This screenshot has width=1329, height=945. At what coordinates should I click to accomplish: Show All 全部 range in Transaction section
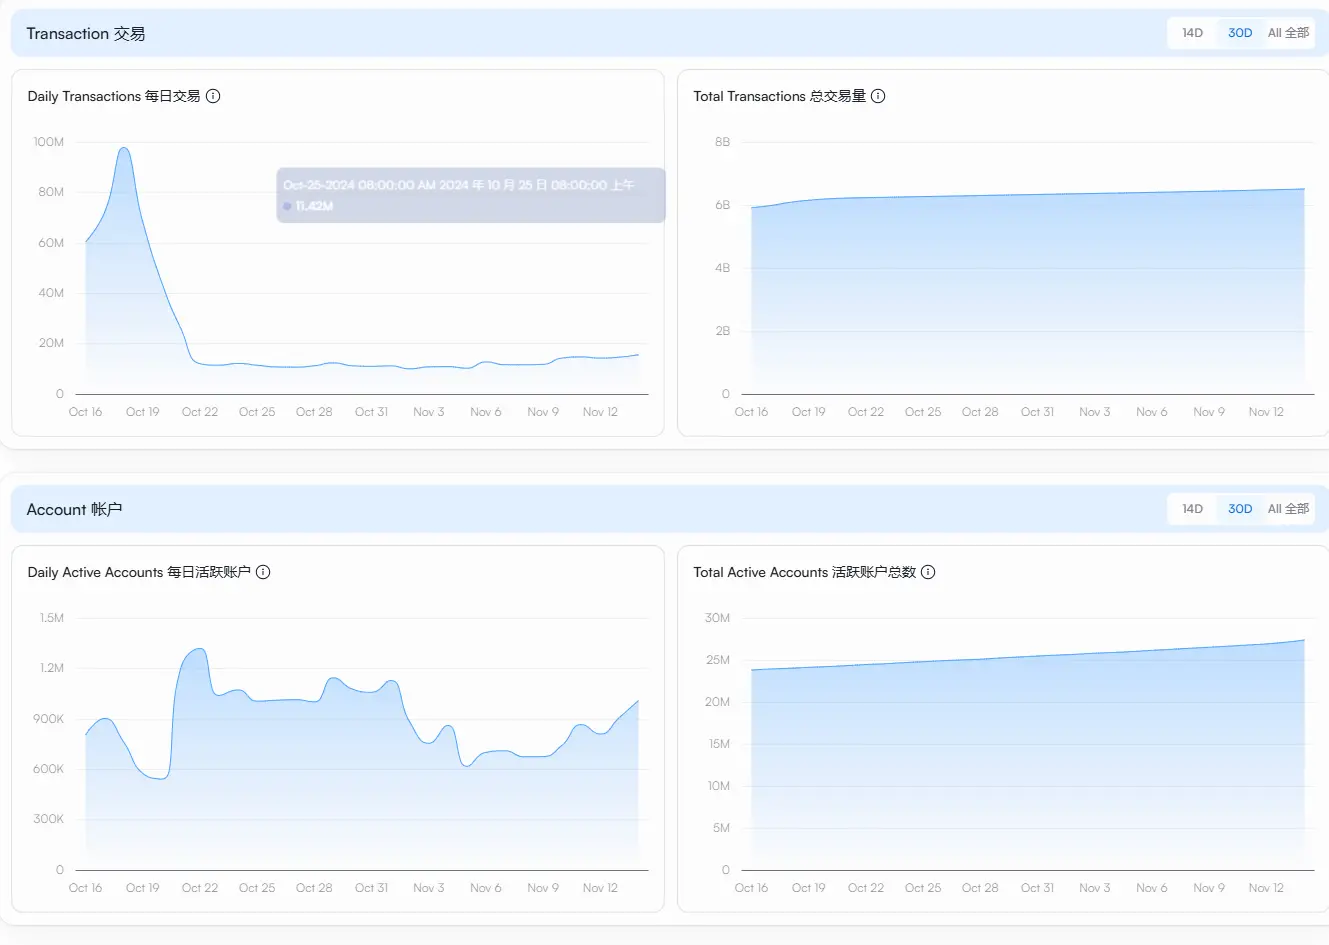[1288, 33]
